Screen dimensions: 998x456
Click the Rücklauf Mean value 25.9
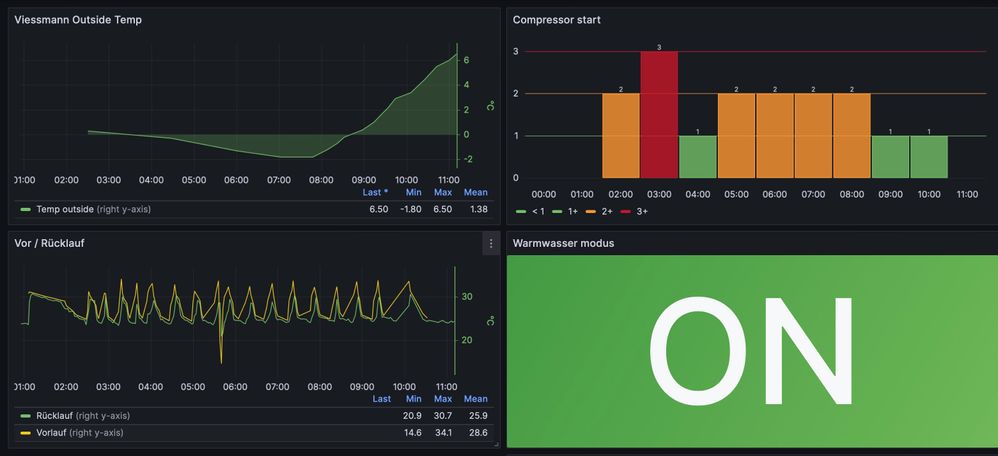tap(478, 416)
